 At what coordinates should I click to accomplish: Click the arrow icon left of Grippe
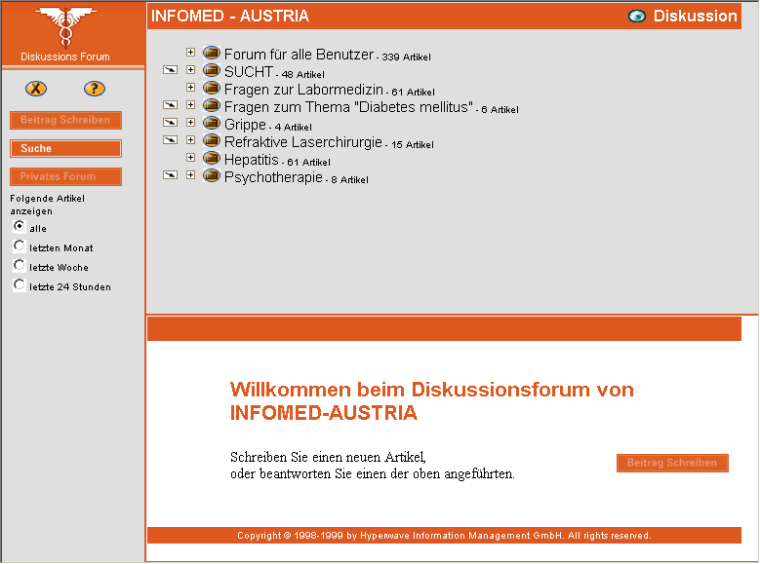point(170,123)
